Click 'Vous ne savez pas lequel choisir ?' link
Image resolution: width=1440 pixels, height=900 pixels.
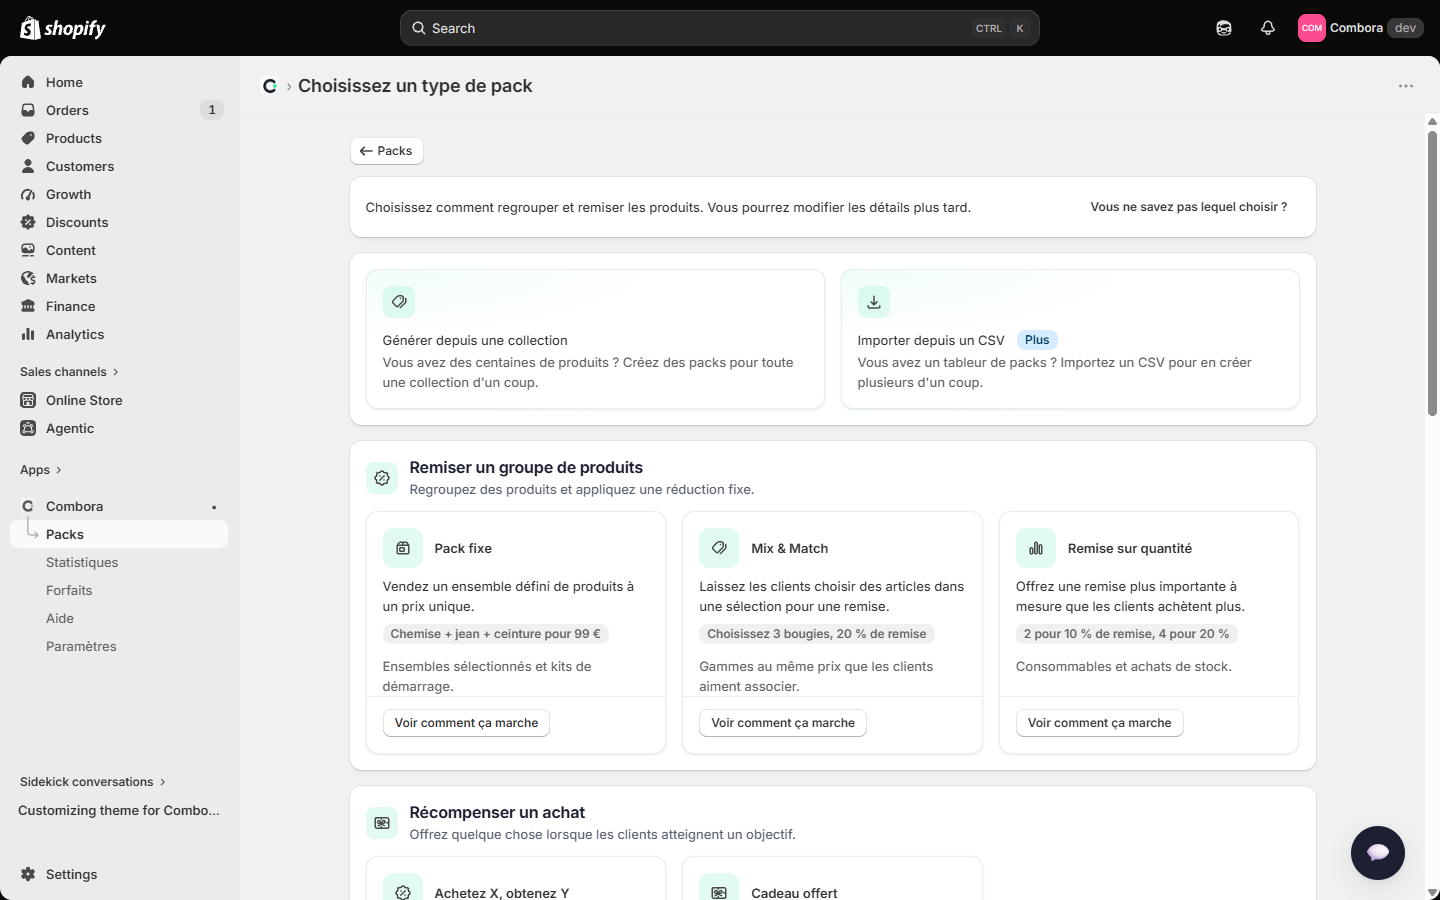point(1189,207)
